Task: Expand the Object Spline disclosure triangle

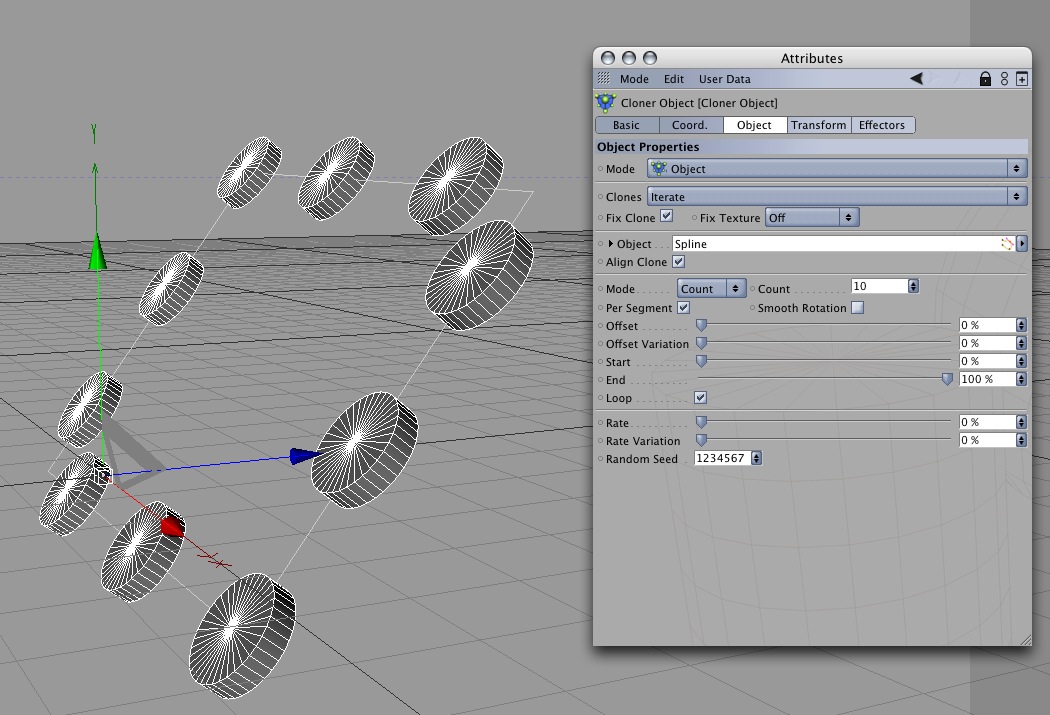Action: point(611,244)
